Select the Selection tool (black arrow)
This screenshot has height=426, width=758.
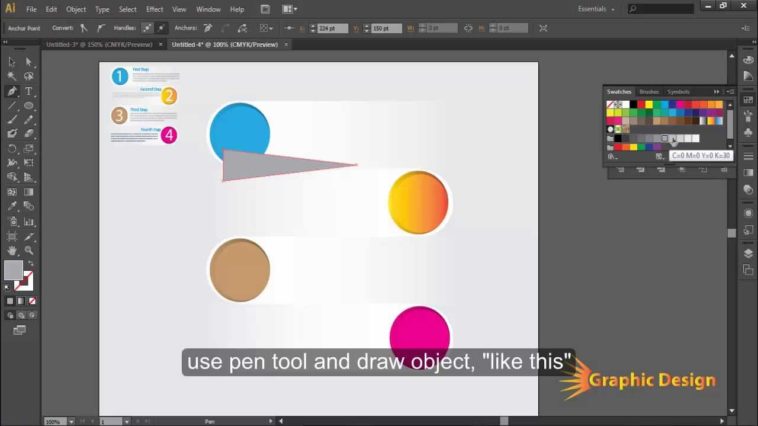point(12,62)
